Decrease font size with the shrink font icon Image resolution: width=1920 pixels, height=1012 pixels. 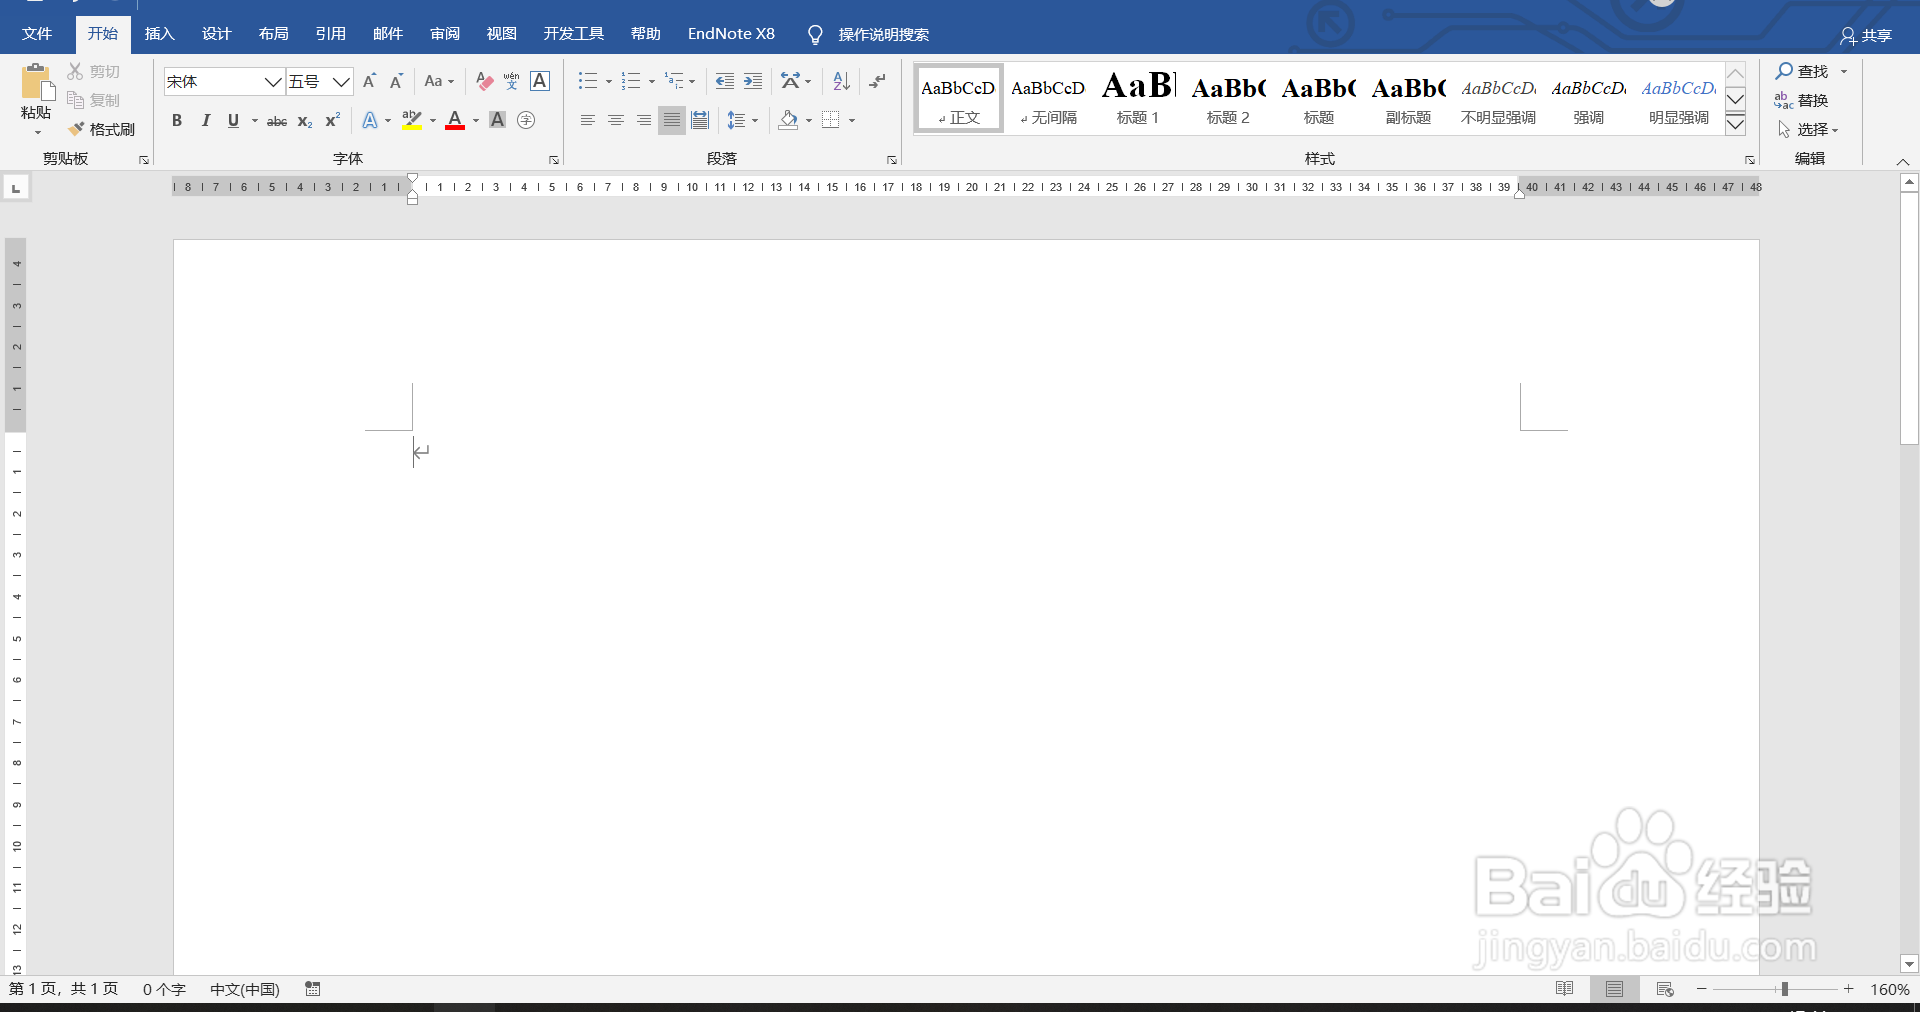(396, 81)
